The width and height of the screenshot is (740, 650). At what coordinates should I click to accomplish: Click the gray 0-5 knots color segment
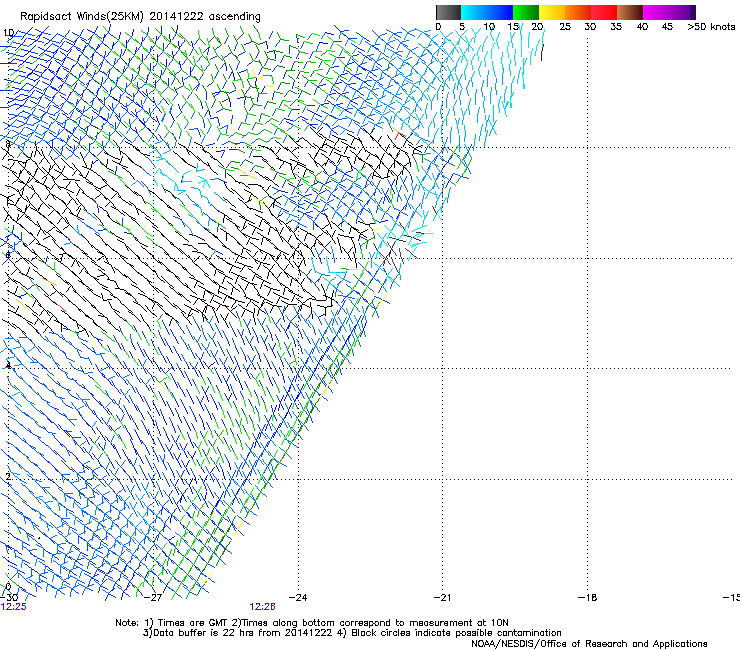[x=448, y=12]
